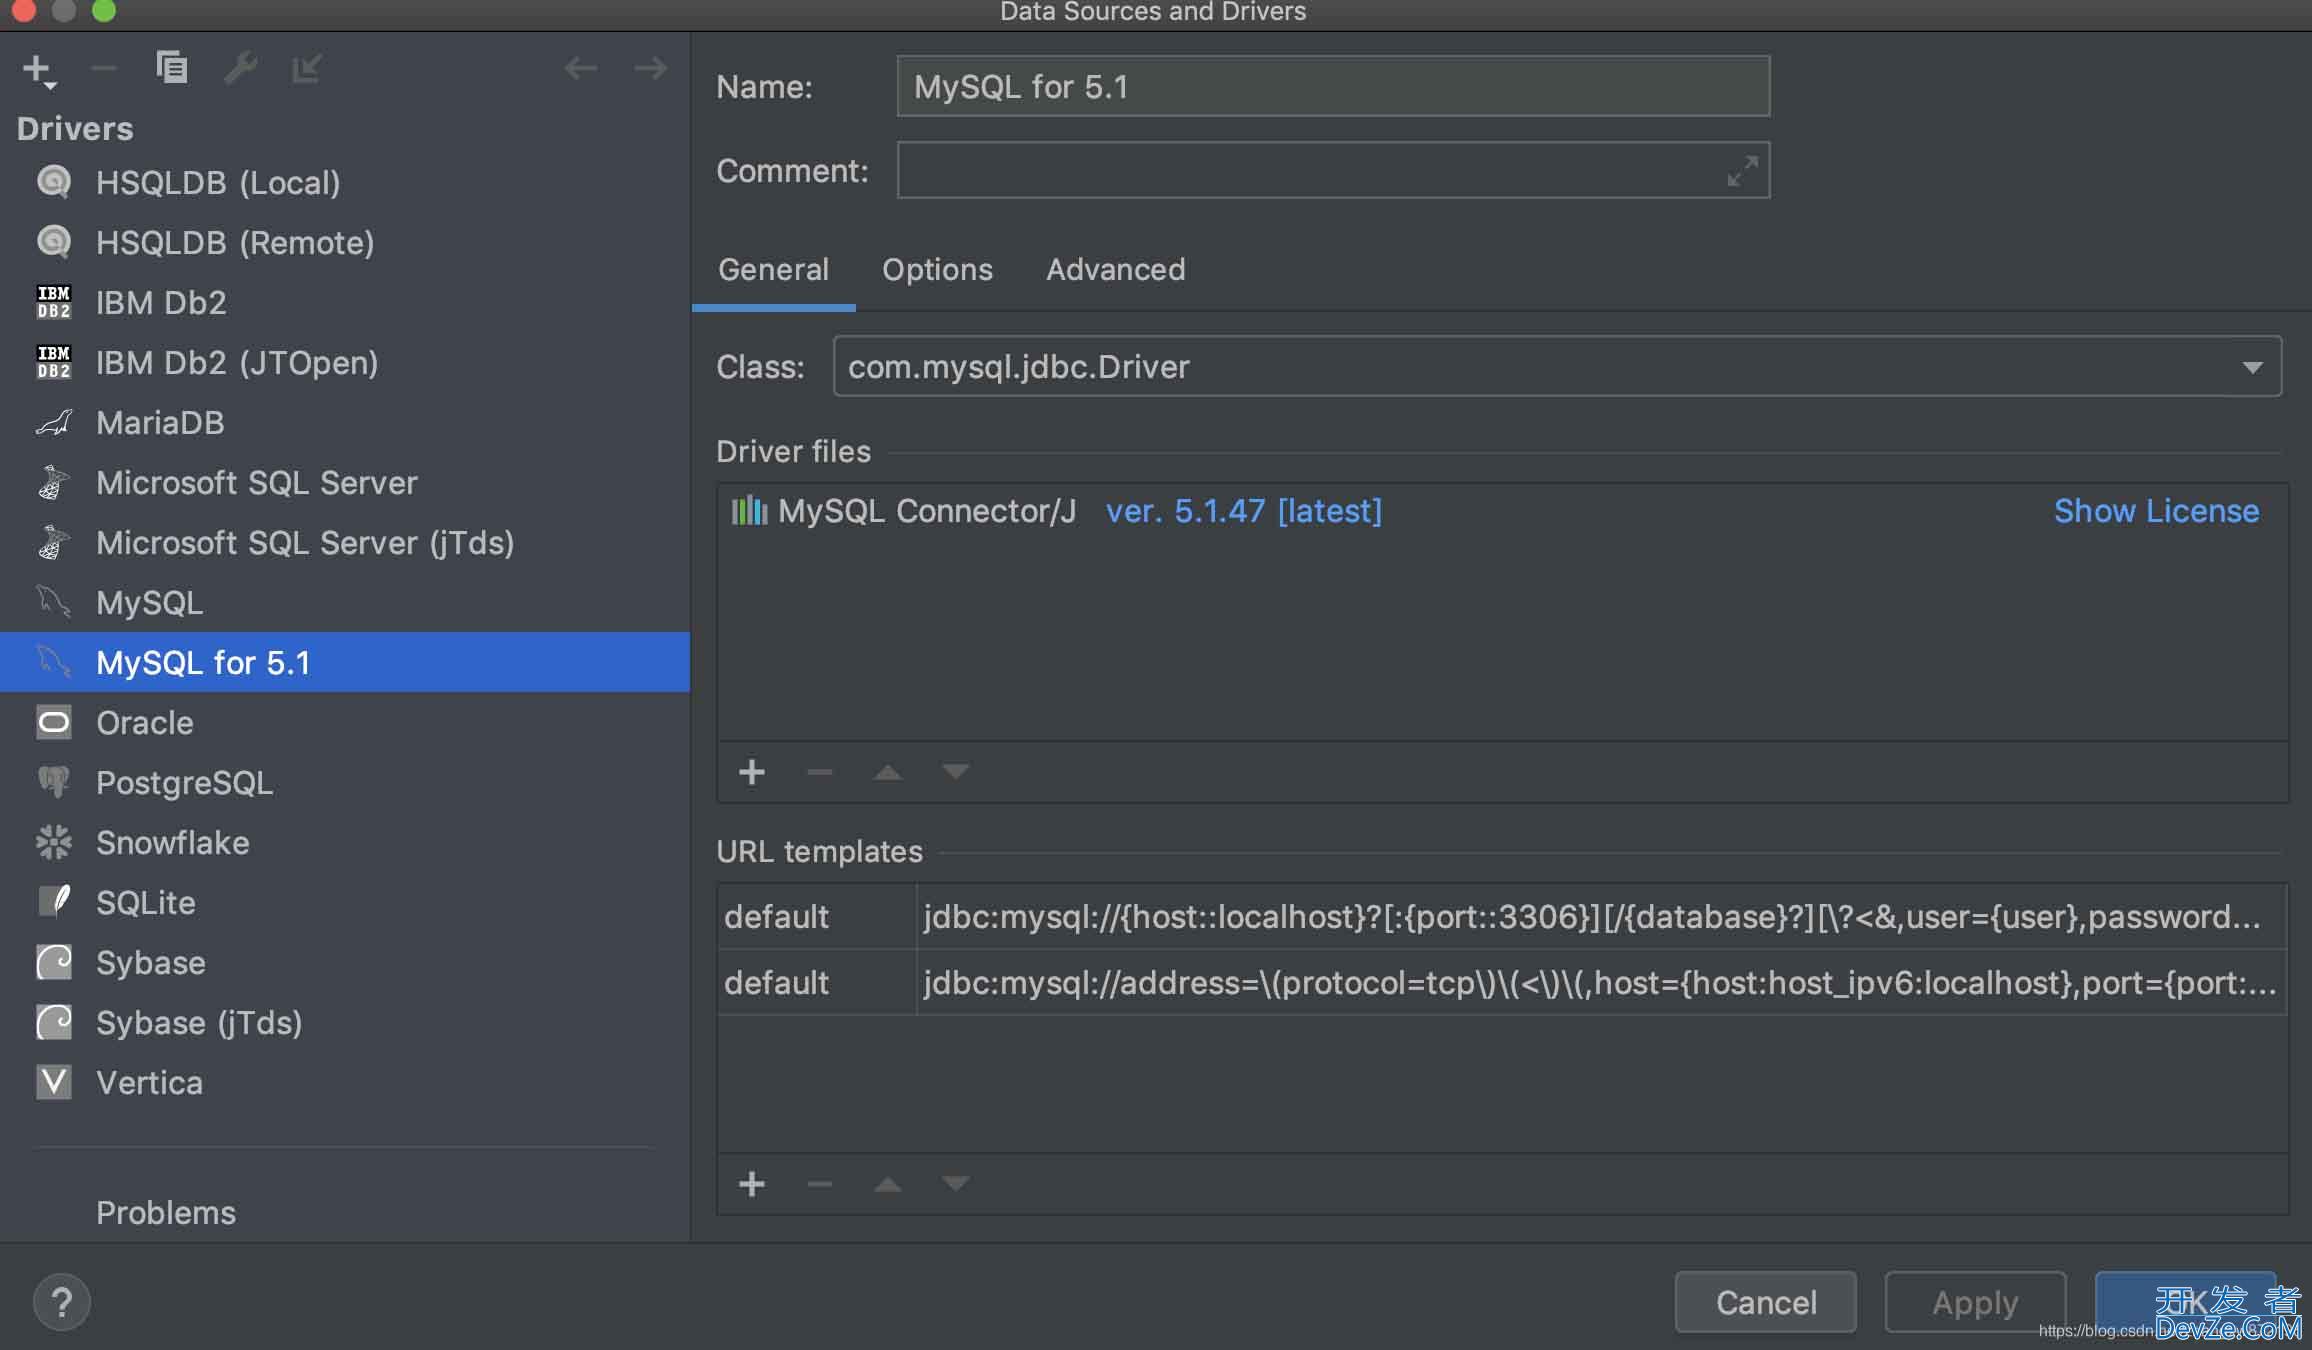Select the Sybase driver
The width and height of the screenshot is (2312, 1350).
pos(345,962)
